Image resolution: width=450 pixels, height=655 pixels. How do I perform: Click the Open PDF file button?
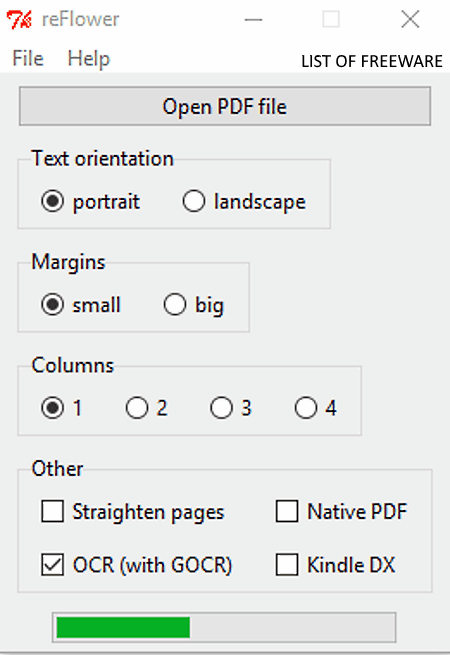[x=225, y=106]
